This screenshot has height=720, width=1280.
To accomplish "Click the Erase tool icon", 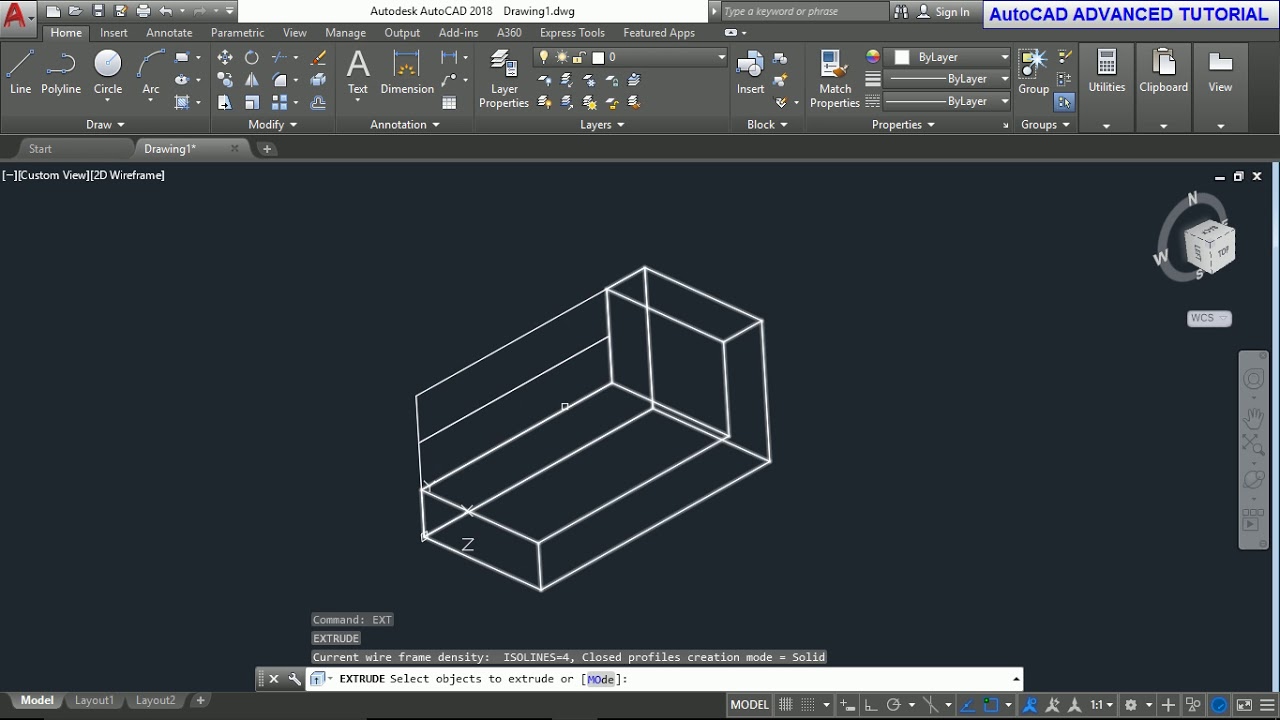I will point(319,58).
